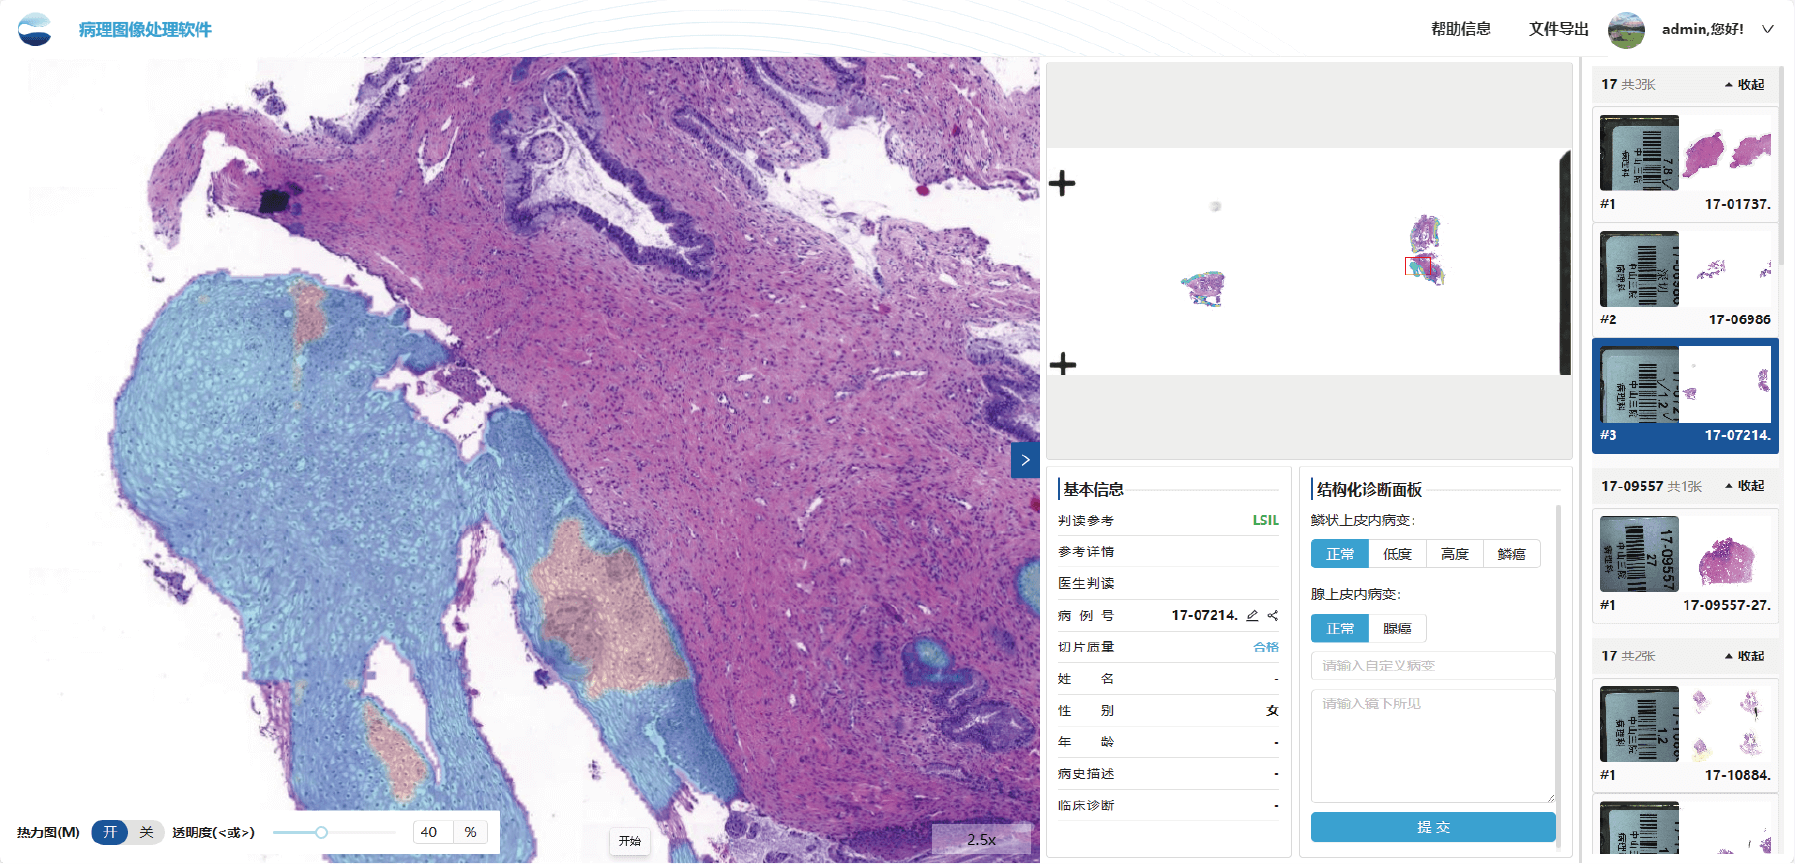The height and width of the screenshot is (864, 1795).
Task: Select 正常 for squamous epithelial lesion
Action: coord(1340,554)
